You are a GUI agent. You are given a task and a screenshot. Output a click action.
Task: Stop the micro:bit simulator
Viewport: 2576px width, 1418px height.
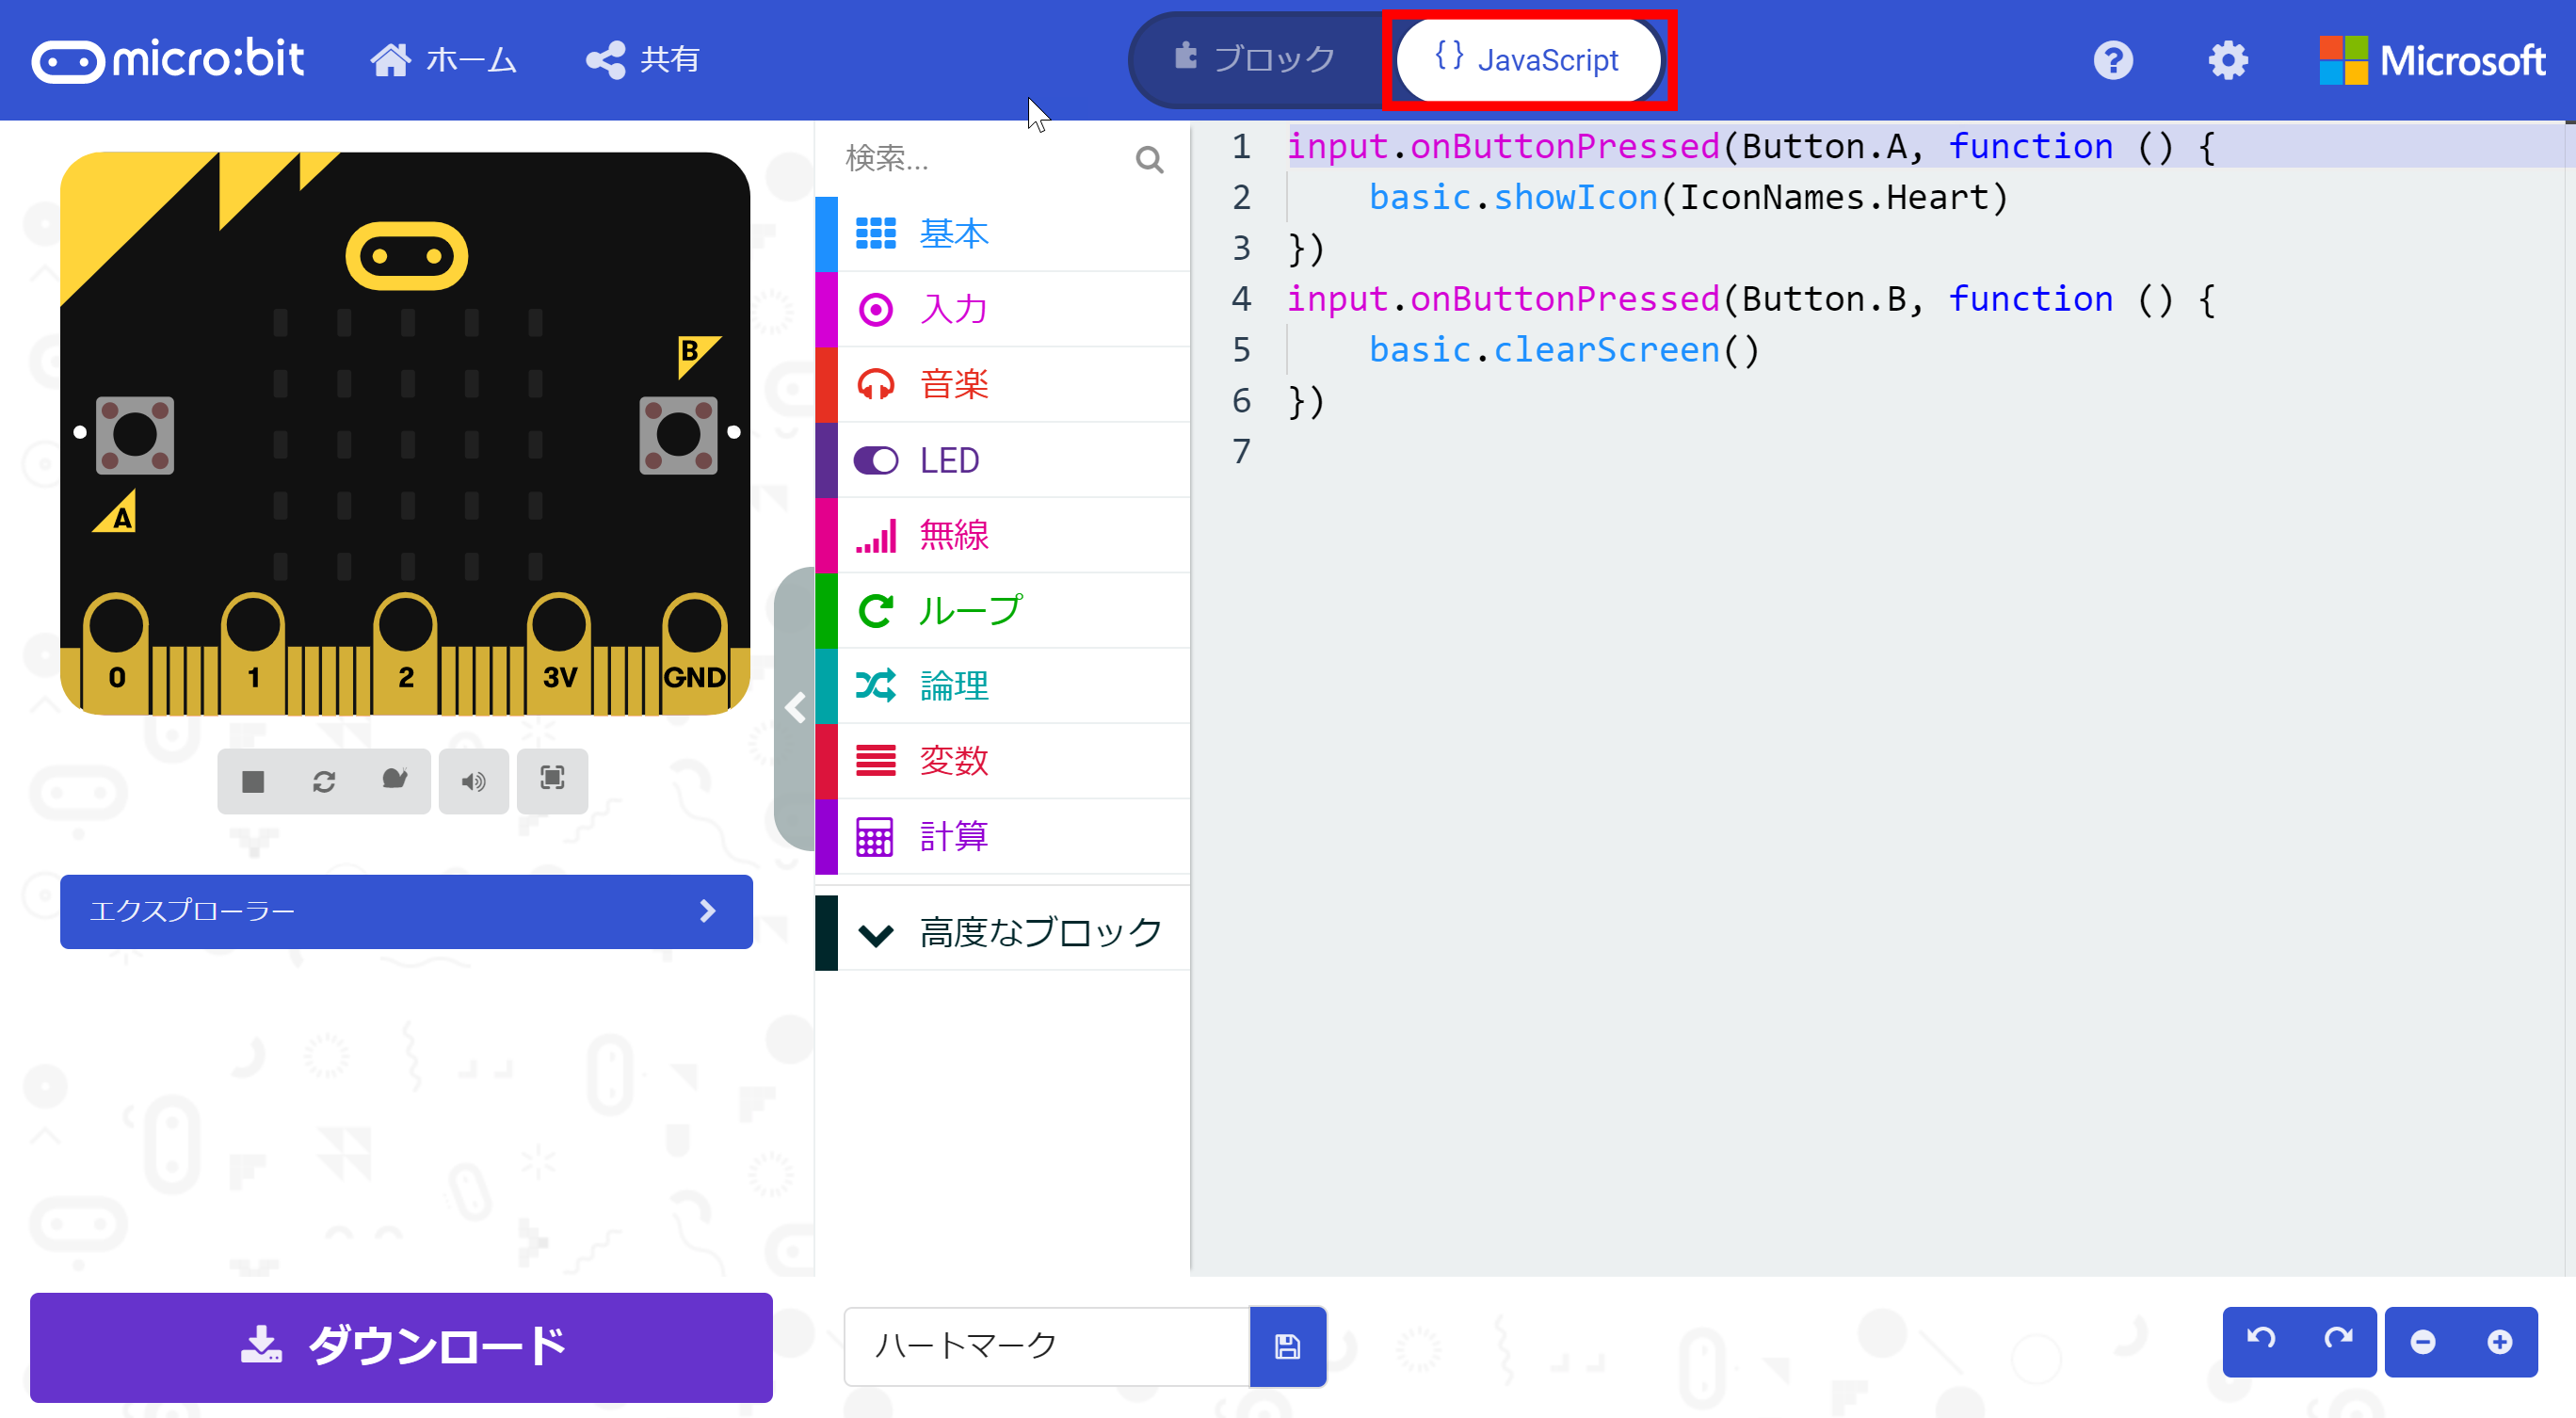[252, 781]
